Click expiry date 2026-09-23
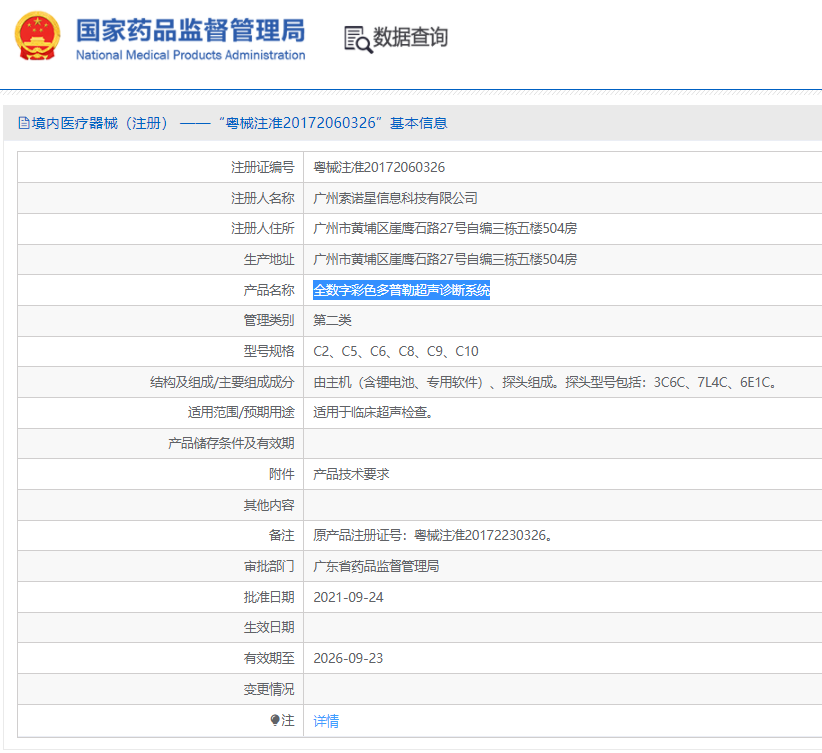822x753 pixels. point(348,658)
